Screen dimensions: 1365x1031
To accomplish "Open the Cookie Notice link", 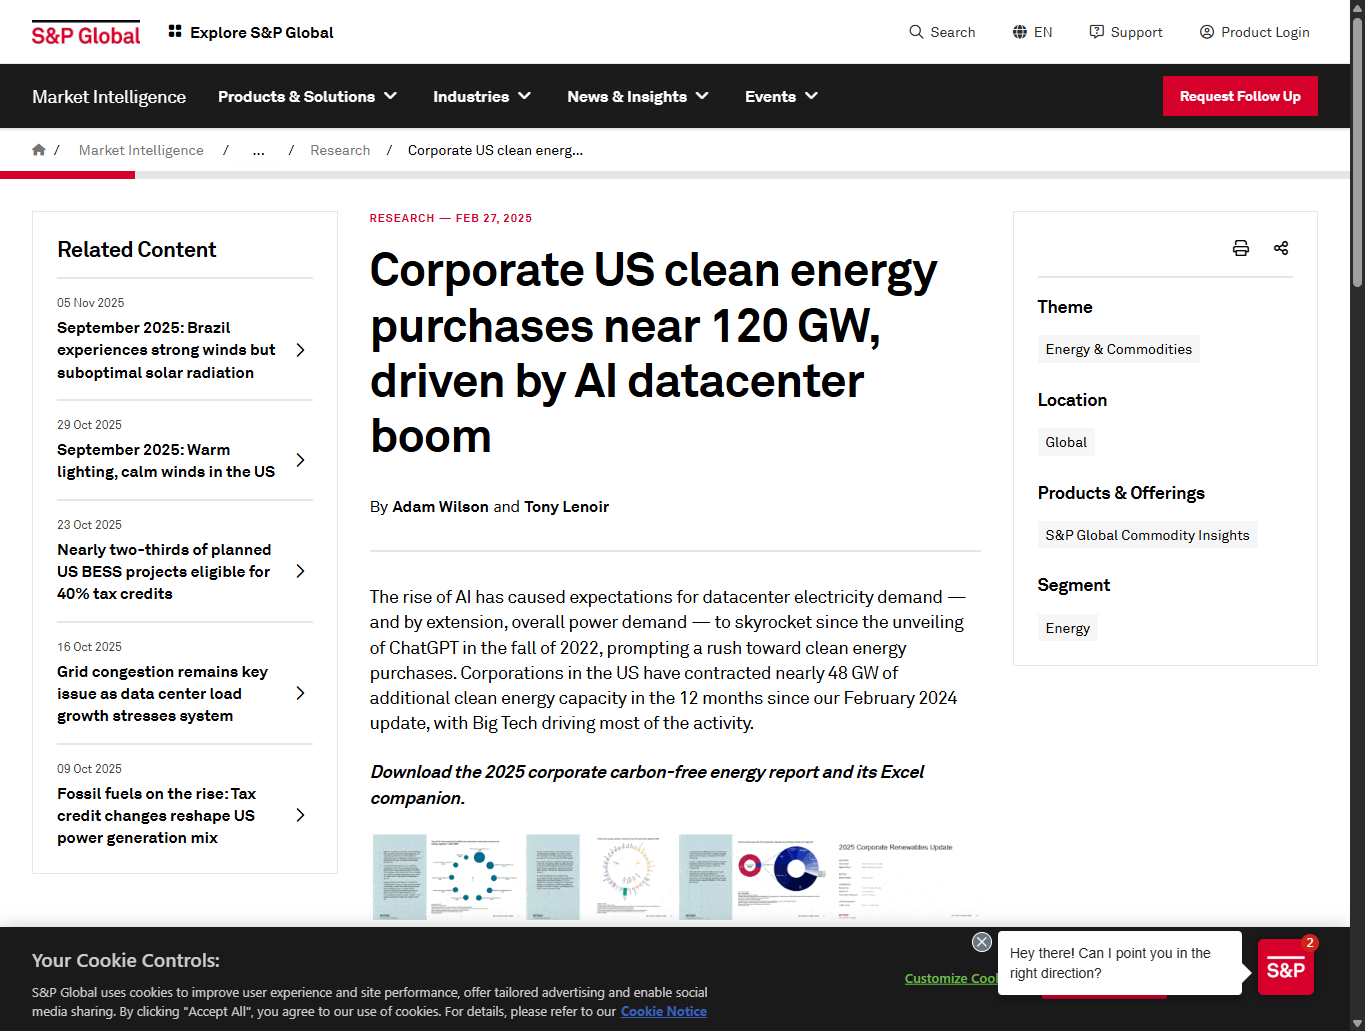I will [663, 1011].
